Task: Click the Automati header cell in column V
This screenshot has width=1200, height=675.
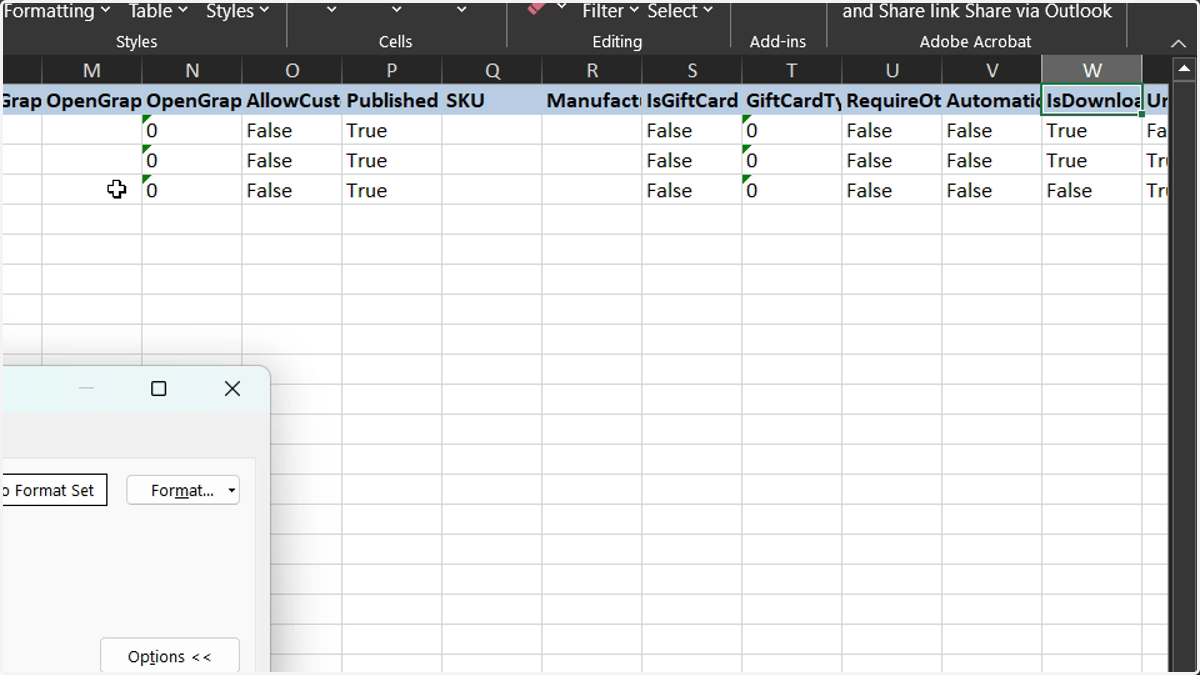Action: pyautogui.click(x=992, y=101)
